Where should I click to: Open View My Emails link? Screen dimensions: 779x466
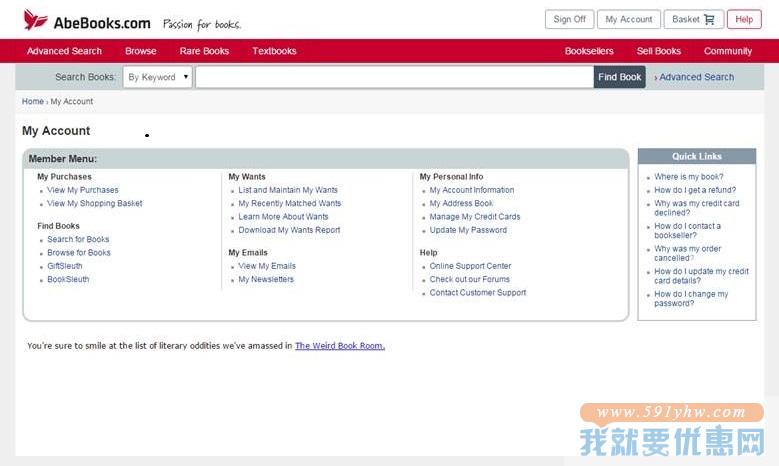[267, 266]
